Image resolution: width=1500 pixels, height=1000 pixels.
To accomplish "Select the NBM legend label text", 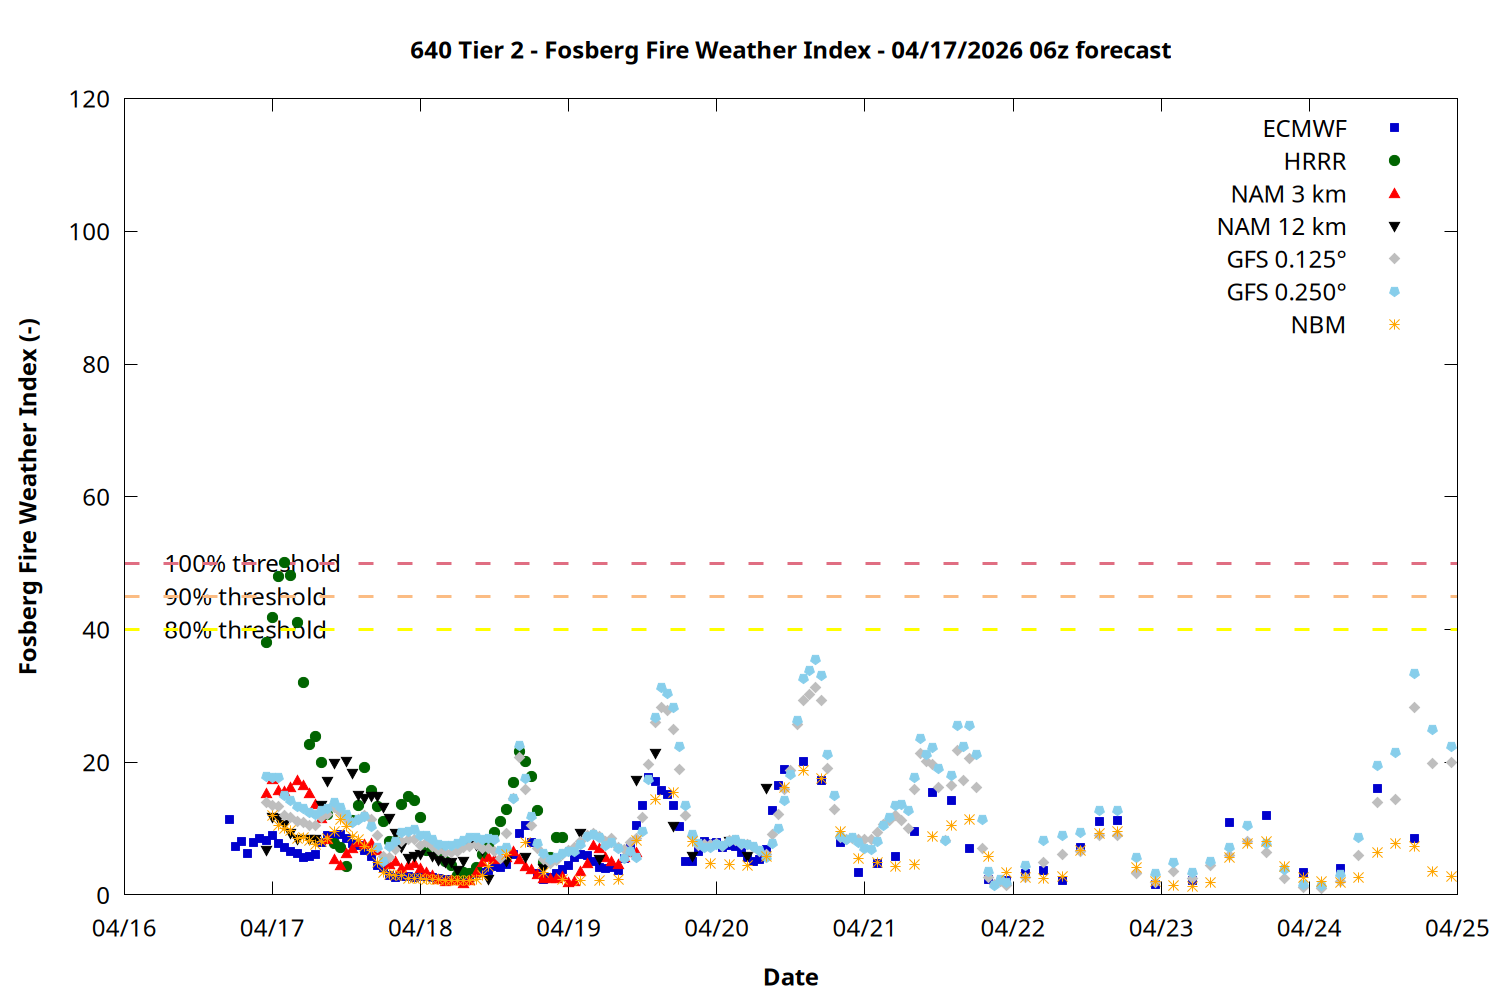I will pos(1317,326).
